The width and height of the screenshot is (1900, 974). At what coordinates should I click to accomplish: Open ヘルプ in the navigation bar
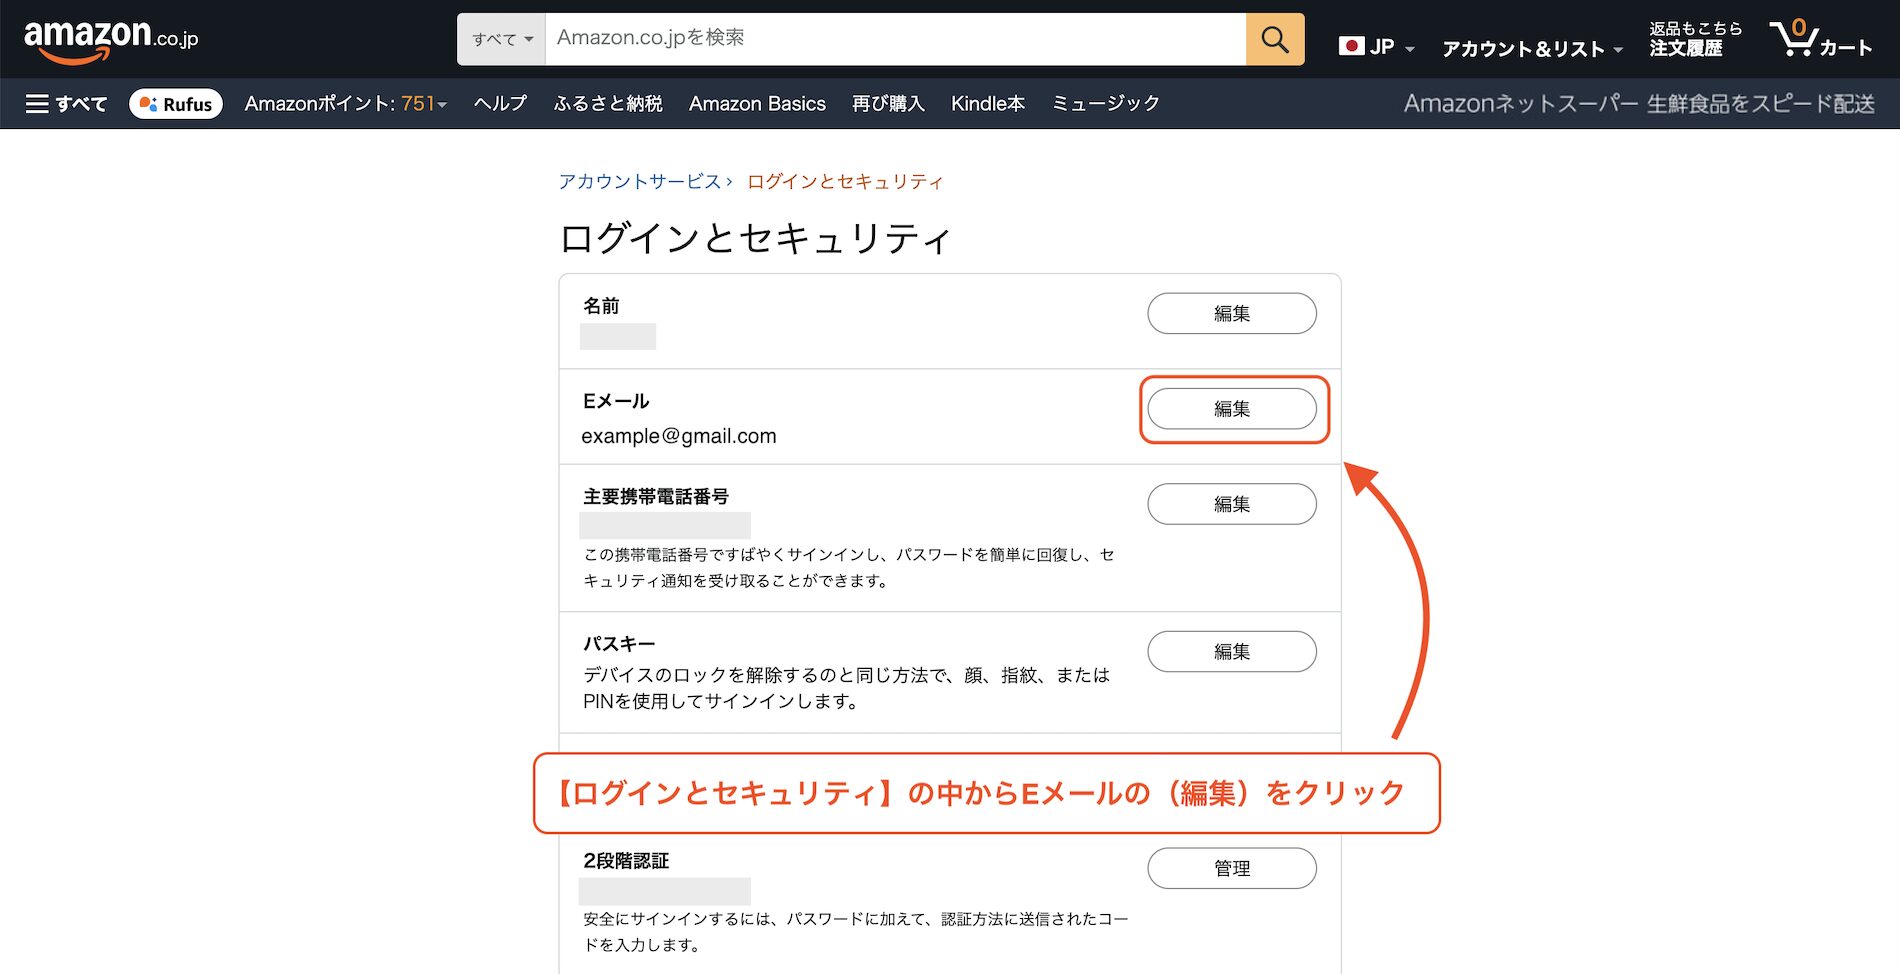[500, 104]
